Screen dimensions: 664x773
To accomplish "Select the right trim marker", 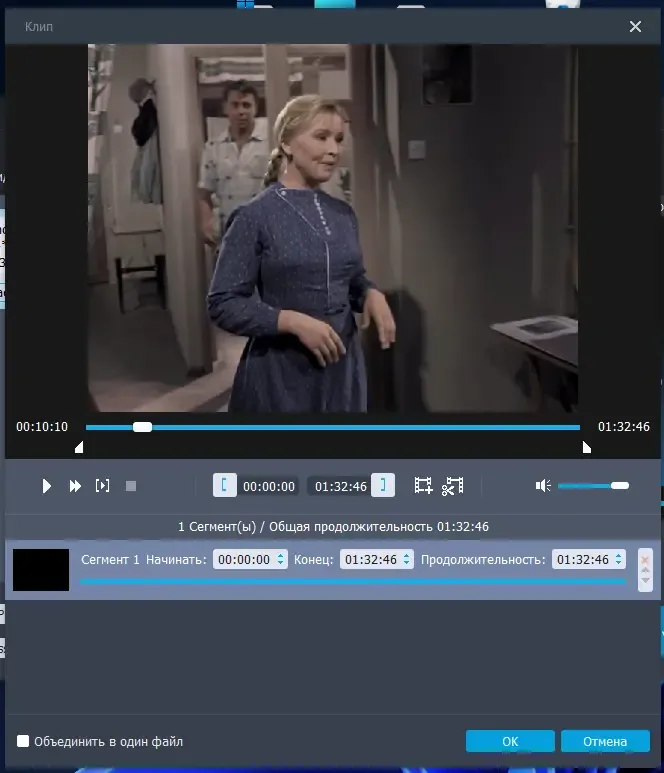I will click(587, 447).
